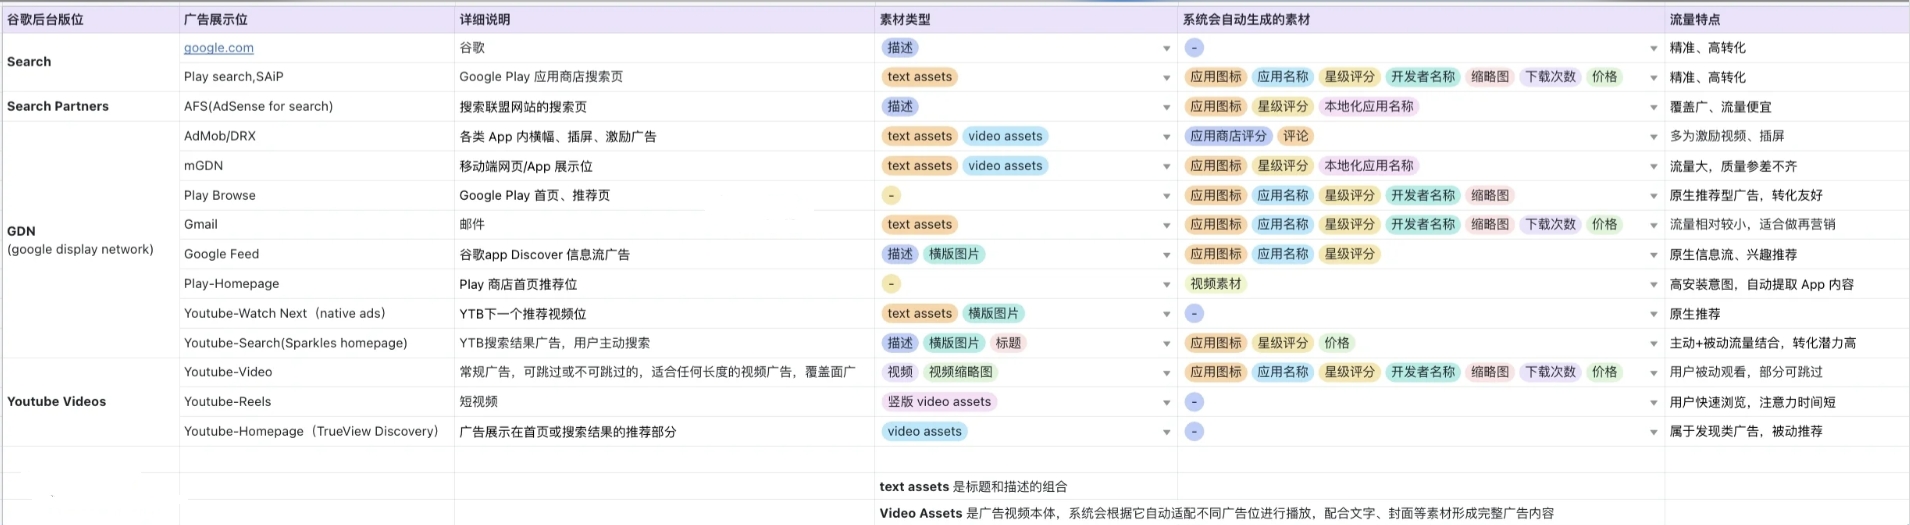1910x525 pixels.
Task: Select the 流量特点 column header
Action: click(x=1787, y=19)
